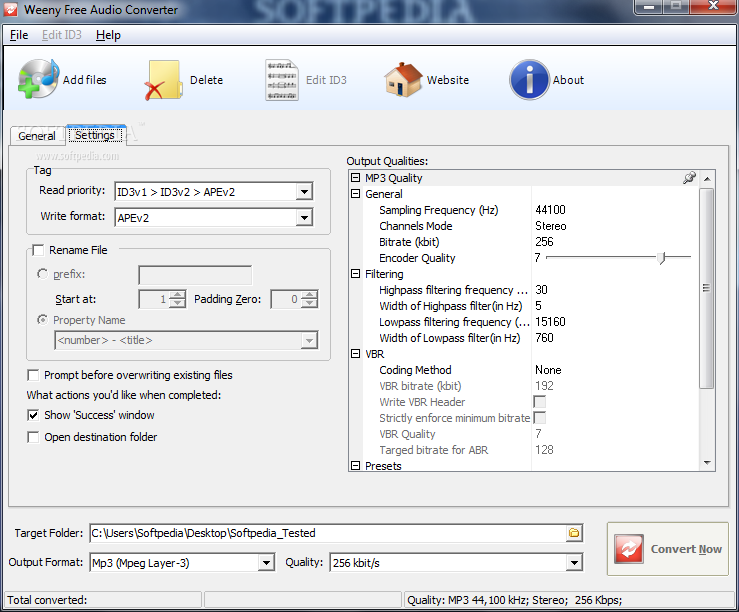Click the Output Qualities scrollbar thumb
The height and width of the screenshot is (612, 739).
tap(706, 288)
